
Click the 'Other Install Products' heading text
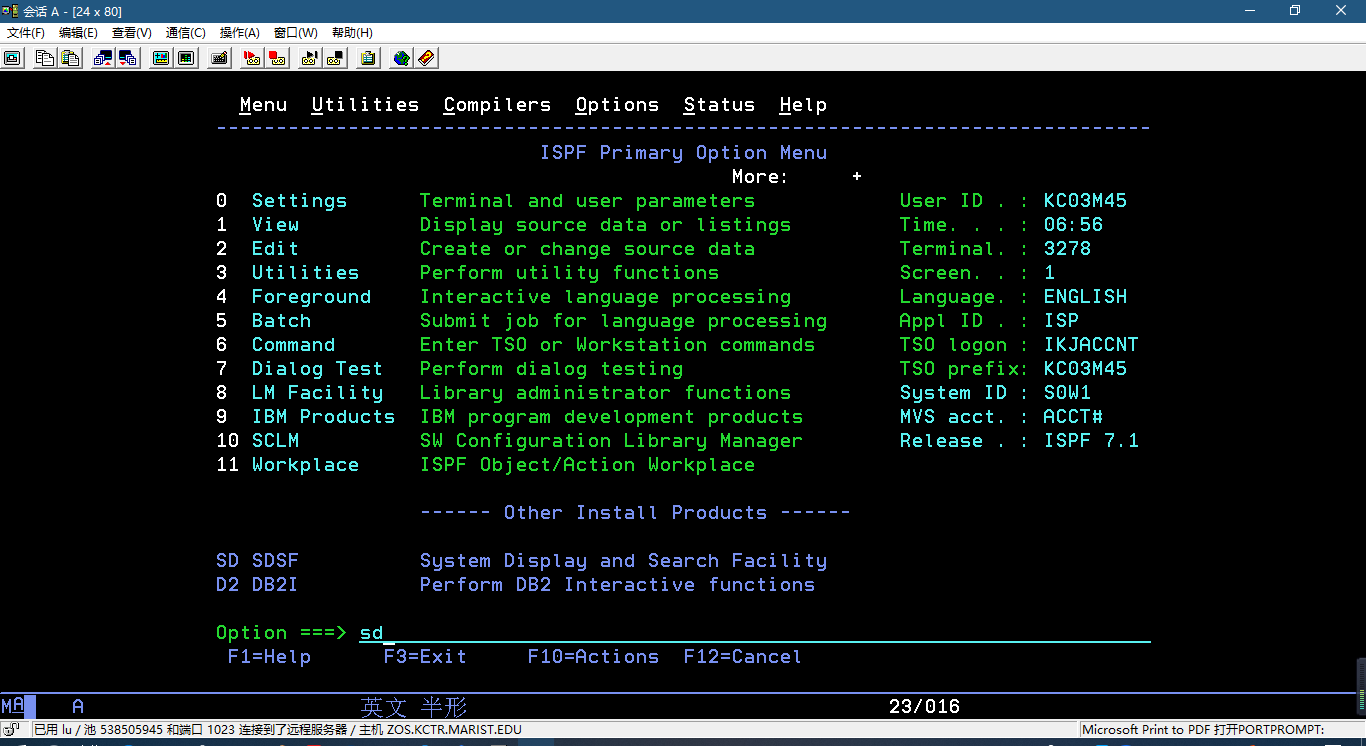tap(635, 513)
